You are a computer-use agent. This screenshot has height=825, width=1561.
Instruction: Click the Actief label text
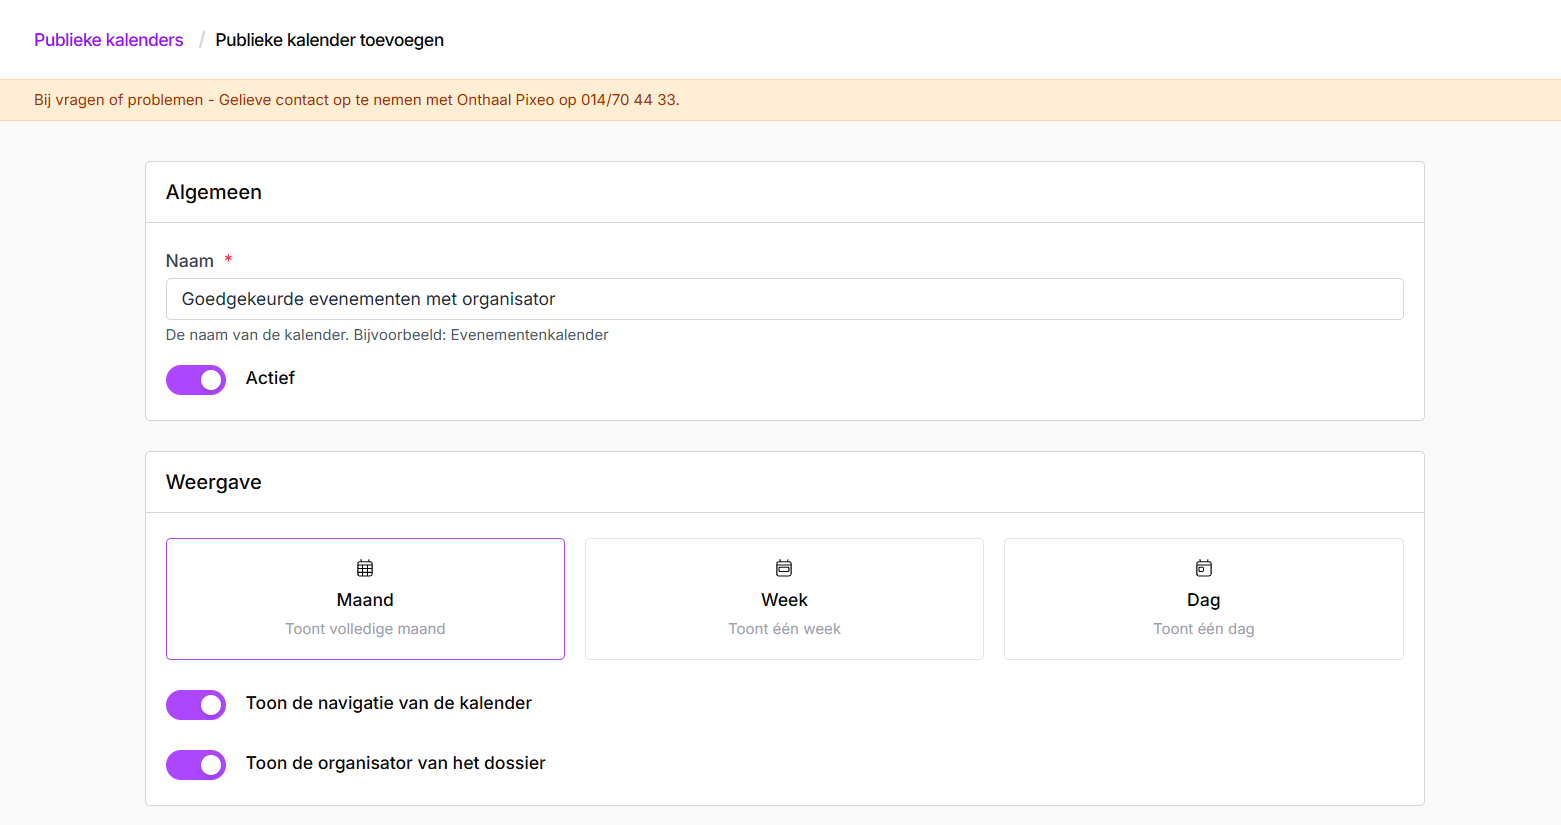270,378
